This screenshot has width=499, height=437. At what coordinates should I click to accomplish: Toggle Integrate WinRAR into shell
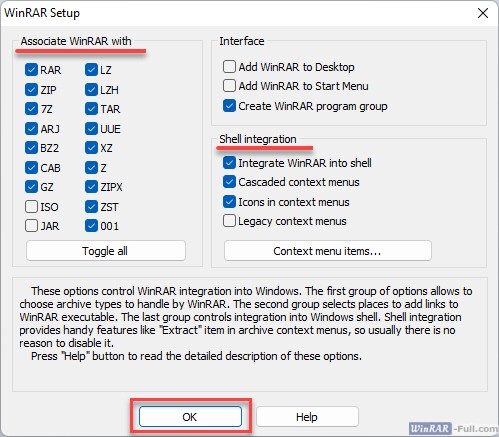(229, 163)
